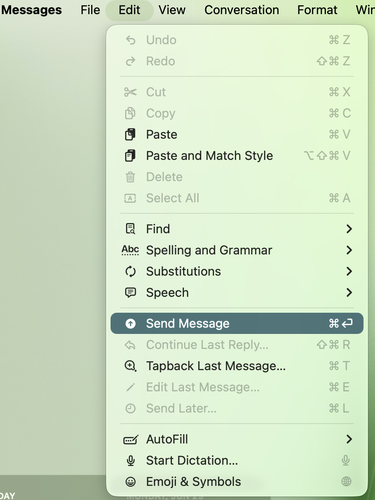Click the Paste clipboard icon
Image resolution: width=375 pixels, height=500 pixels.
tap(130, 135)
